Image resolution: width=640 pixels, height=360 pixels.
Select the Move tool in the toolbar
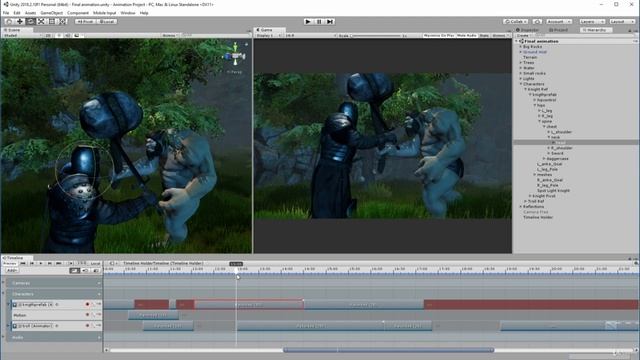(20, 21)
